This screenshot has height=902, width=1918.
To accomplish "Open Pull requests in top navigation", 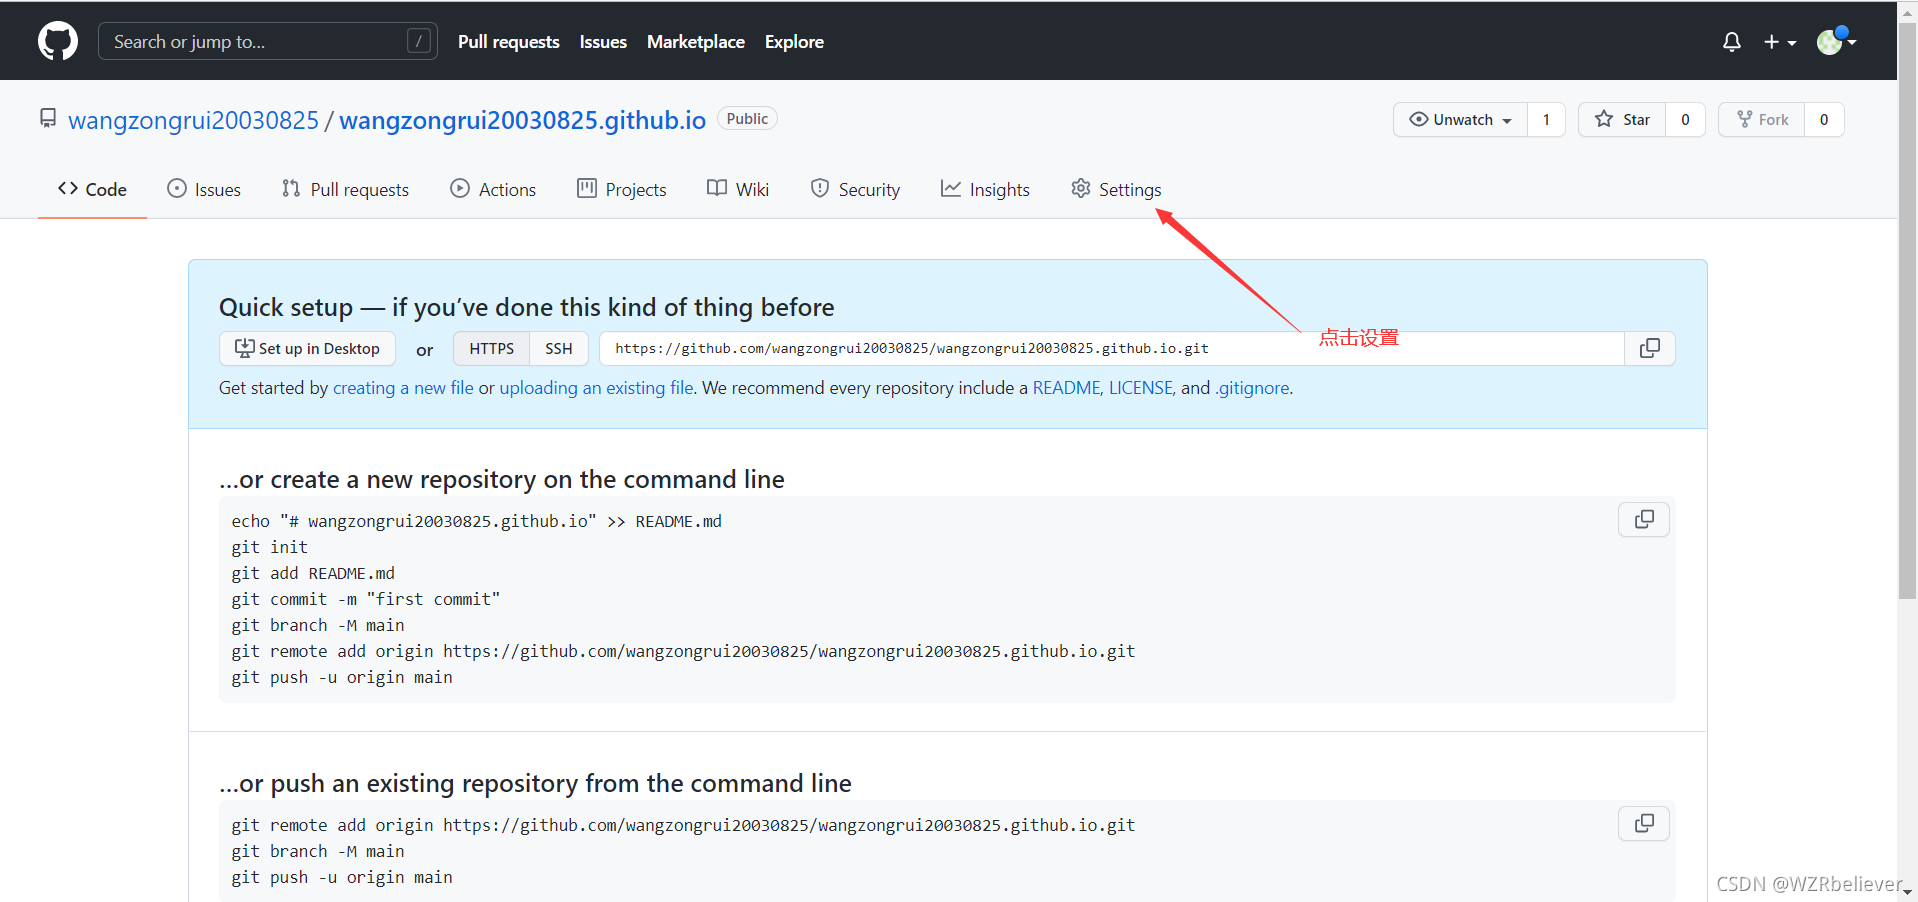I will [x=508, y=42].
